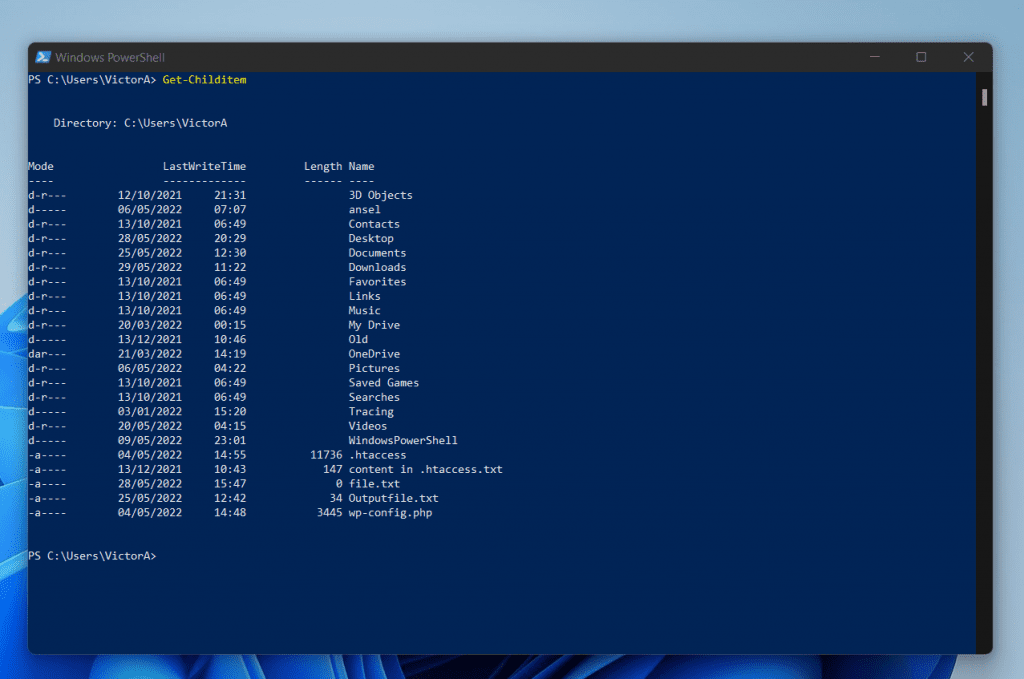The height and width of the screenshot is (679, 1024).
Task: Click the 'wp-config.php' file name
Action: point(391,513)
